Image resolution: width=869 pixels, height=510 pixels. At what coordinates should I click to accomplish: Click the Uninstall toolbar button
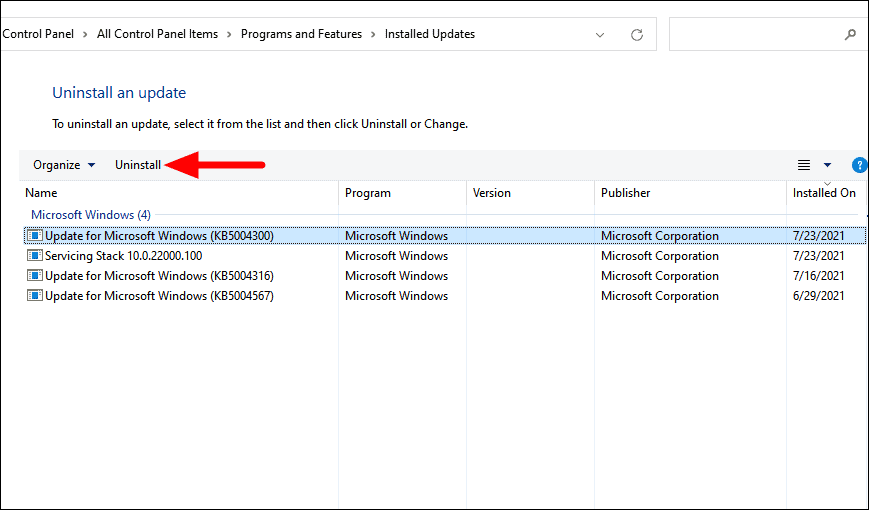pyautogui.click(x=138, y=165)
